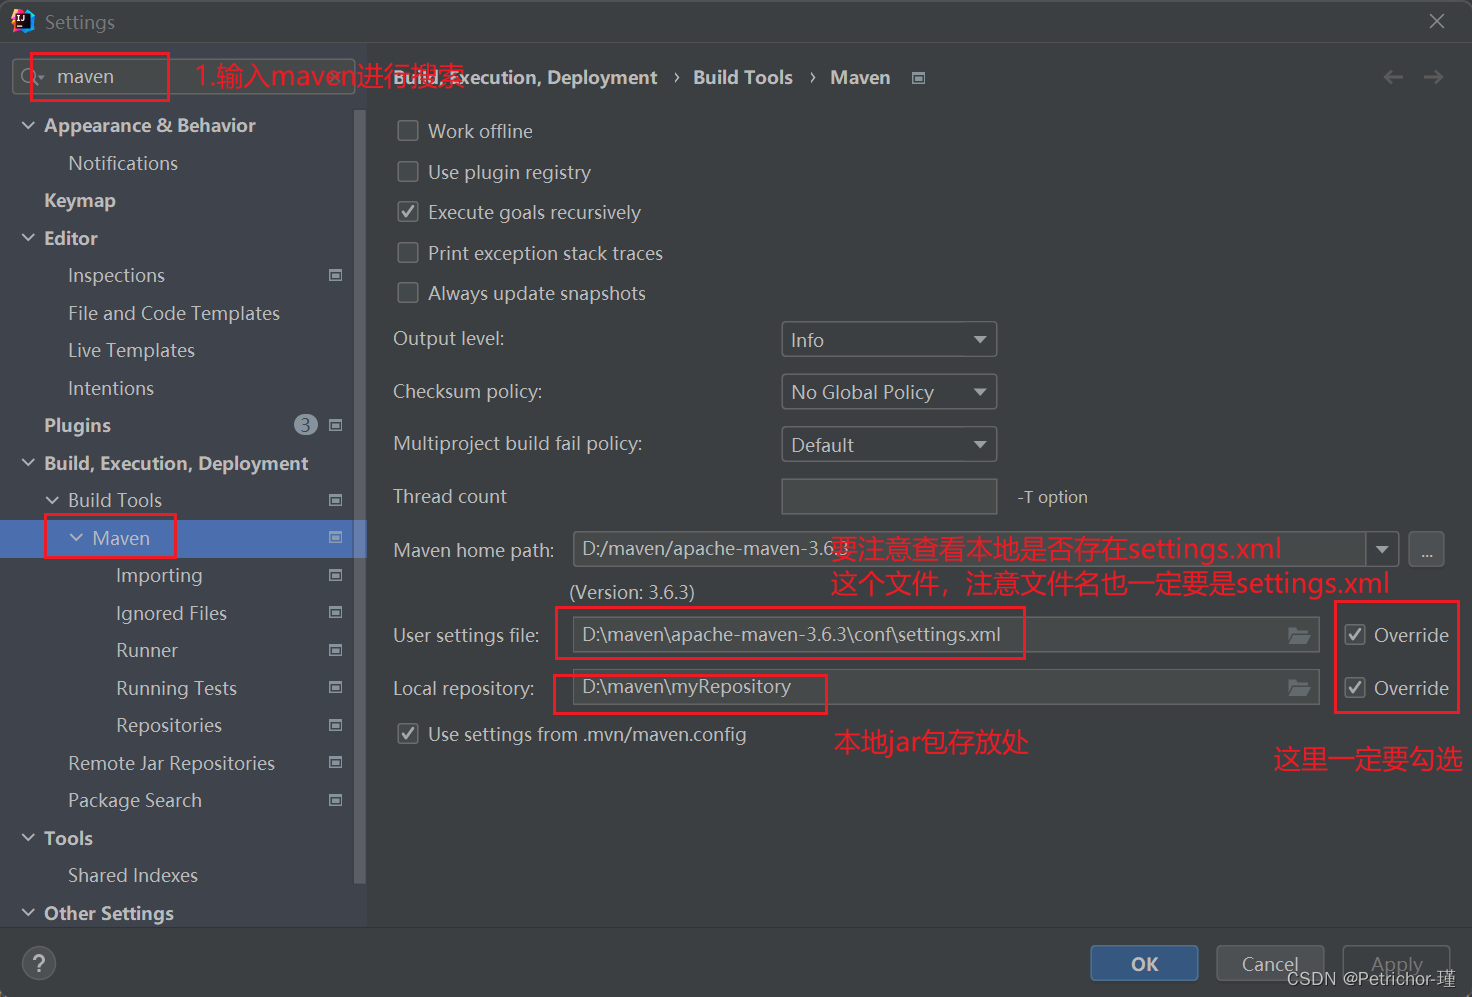Open Intentions settings page
This screenshot has height=997, width=1472.
tap(111, 388)
